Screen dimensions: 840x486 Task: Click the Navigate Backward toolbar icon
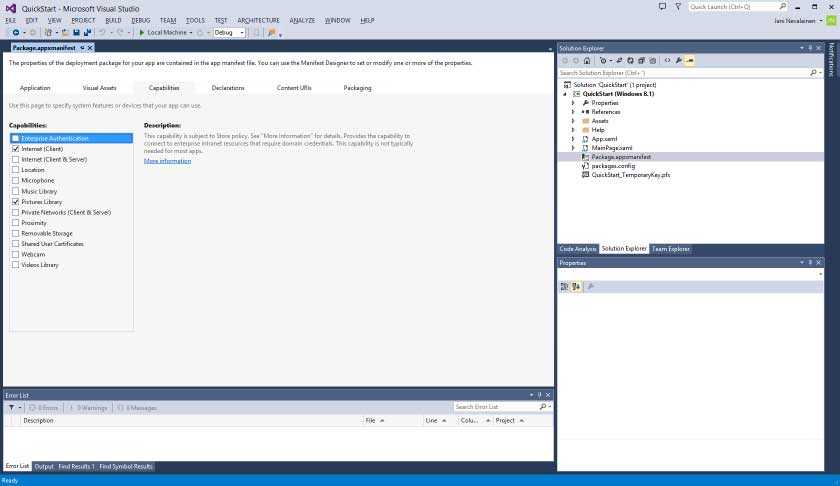16,33
